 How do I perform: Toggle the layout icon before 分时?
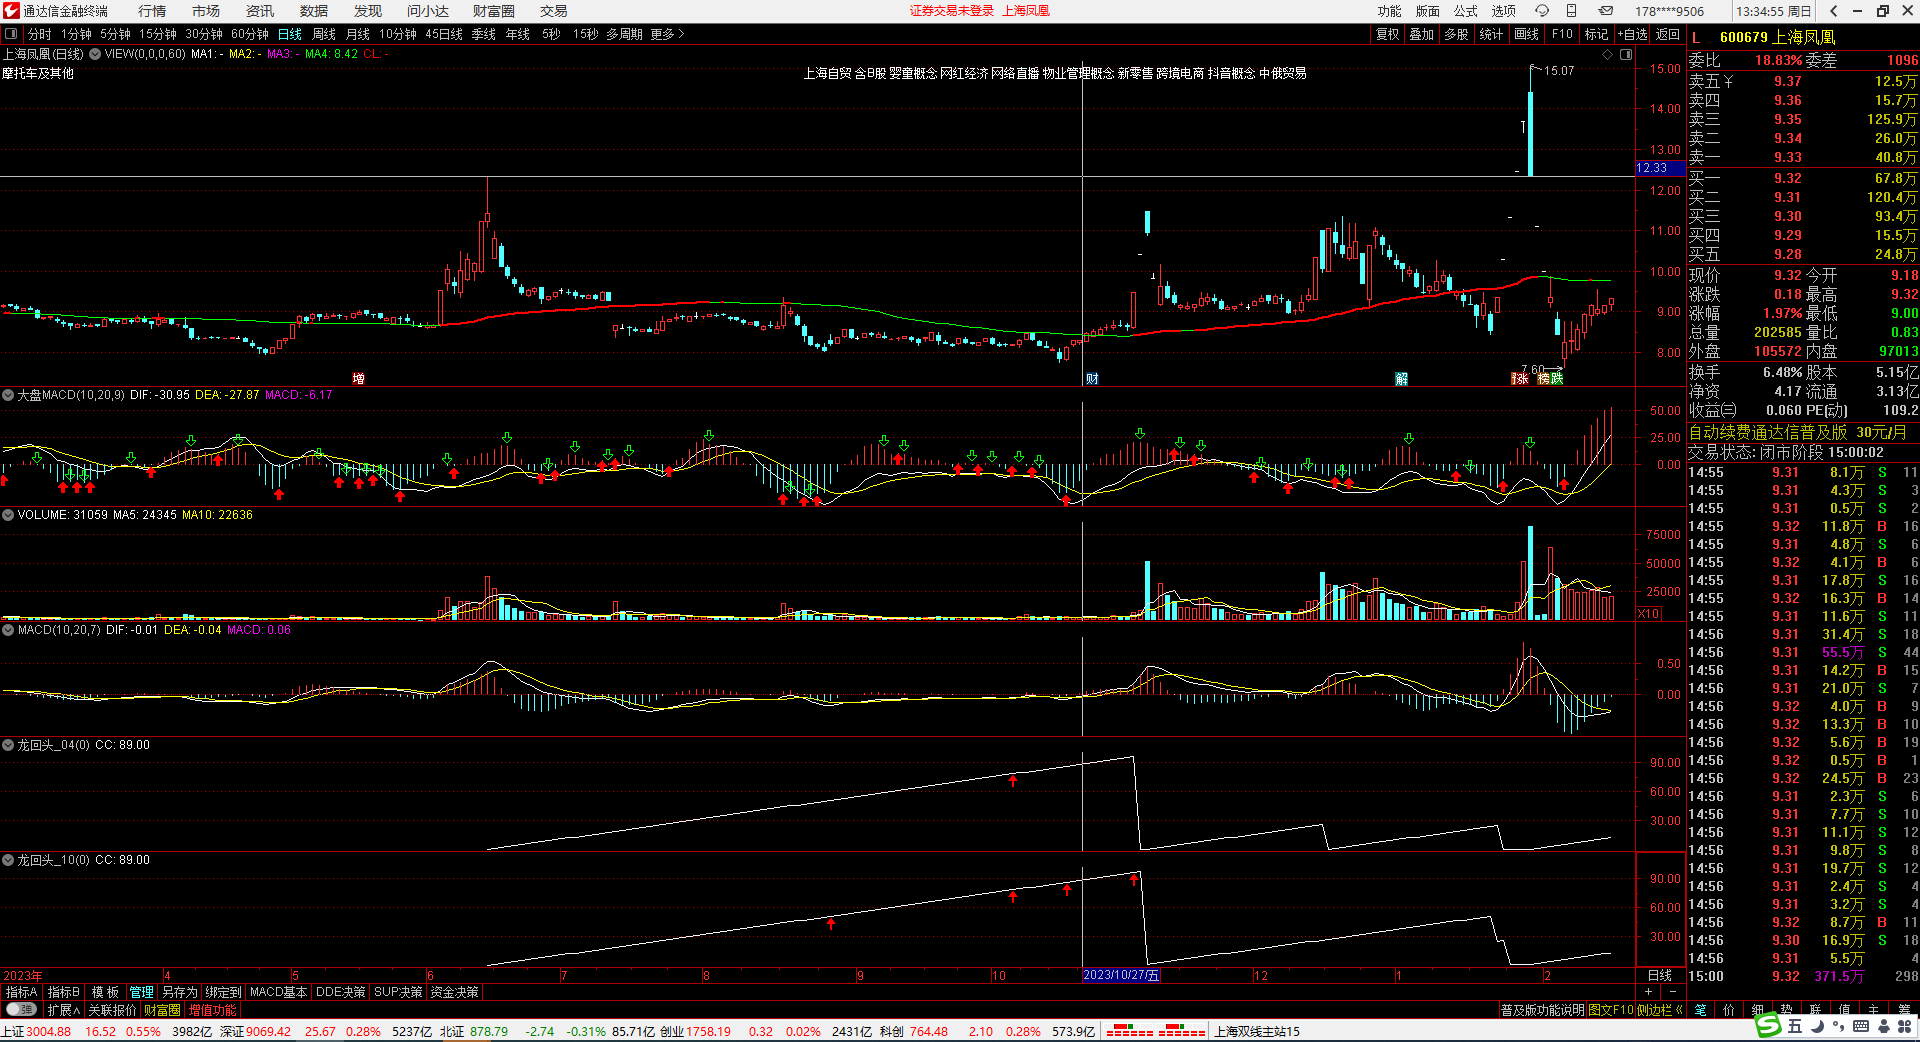(11, 34)
